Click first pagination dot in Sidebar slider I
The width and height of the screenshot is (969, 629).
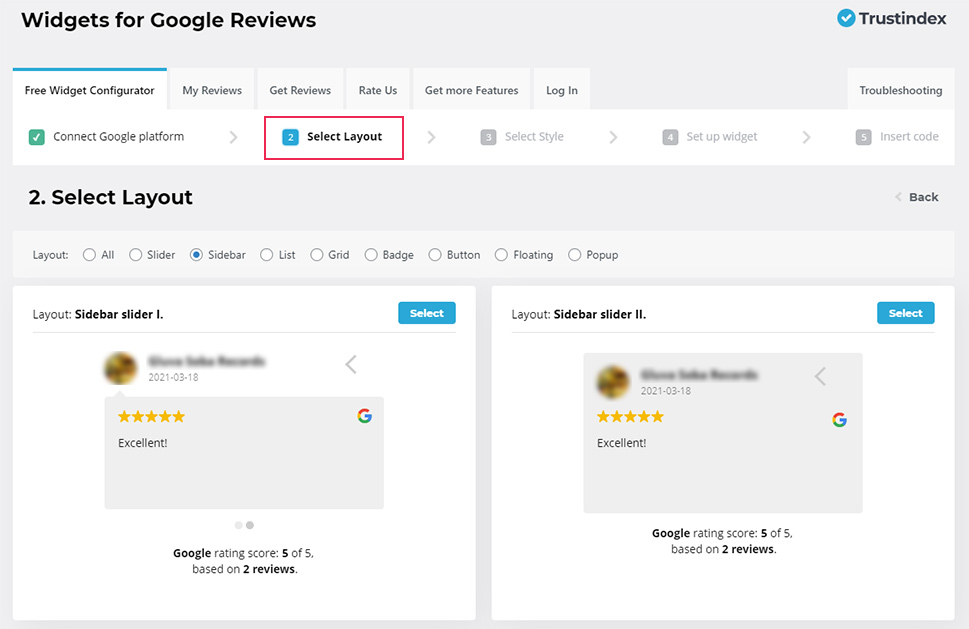239,525
